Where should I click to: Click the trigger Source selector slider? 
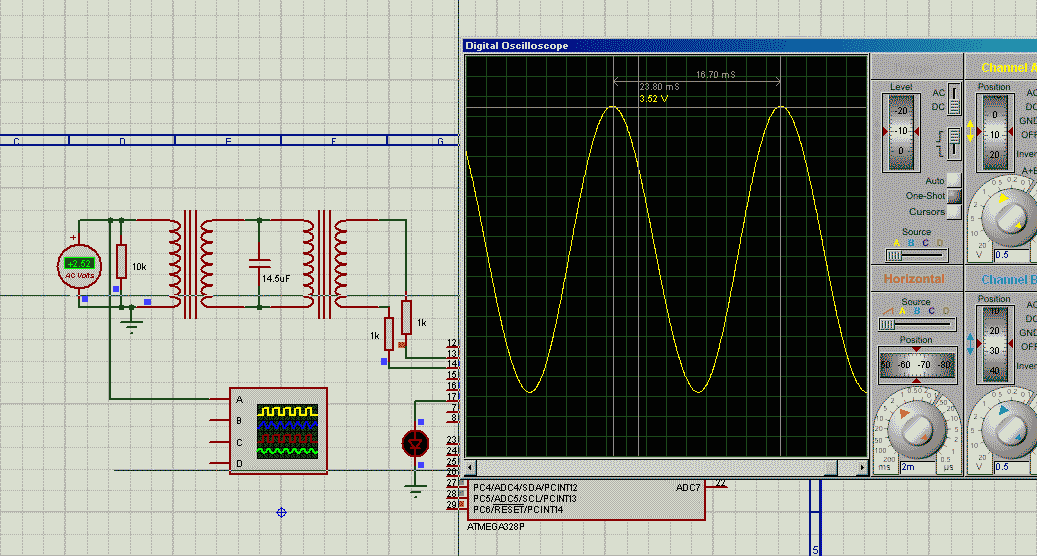point(917,255)
